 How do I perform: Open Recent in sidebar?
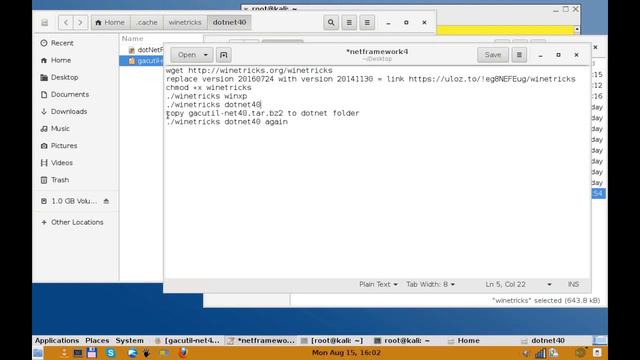(x=62, y=43)
